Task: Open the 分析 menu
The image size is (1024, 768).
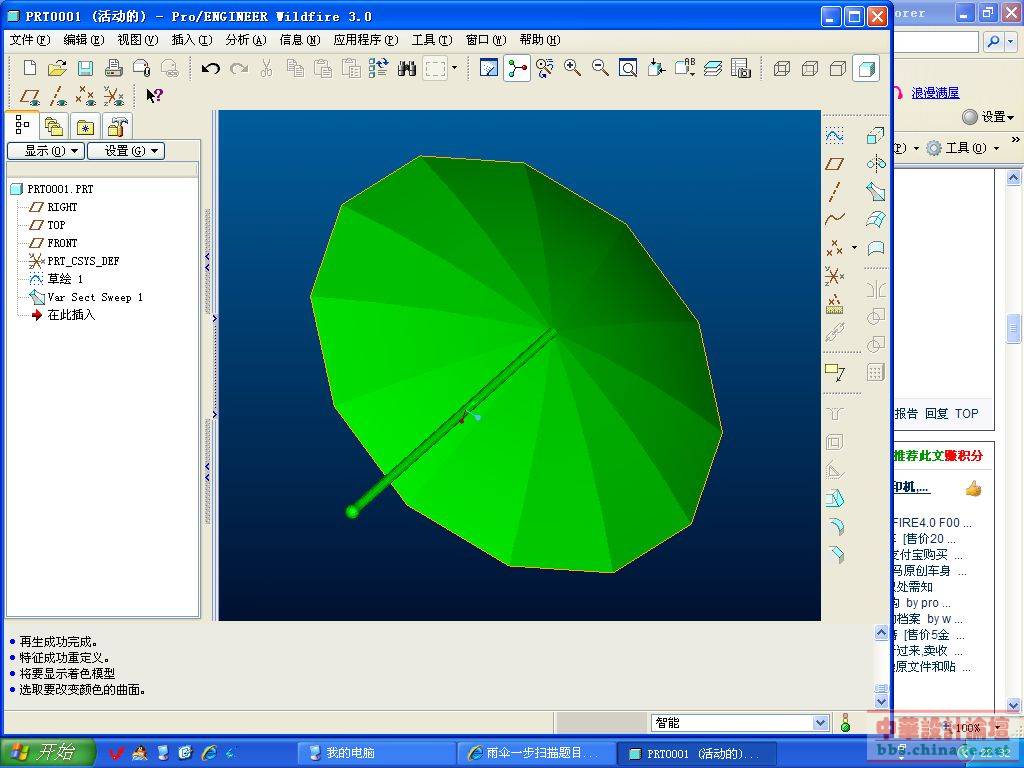Action: coord(245,40)
